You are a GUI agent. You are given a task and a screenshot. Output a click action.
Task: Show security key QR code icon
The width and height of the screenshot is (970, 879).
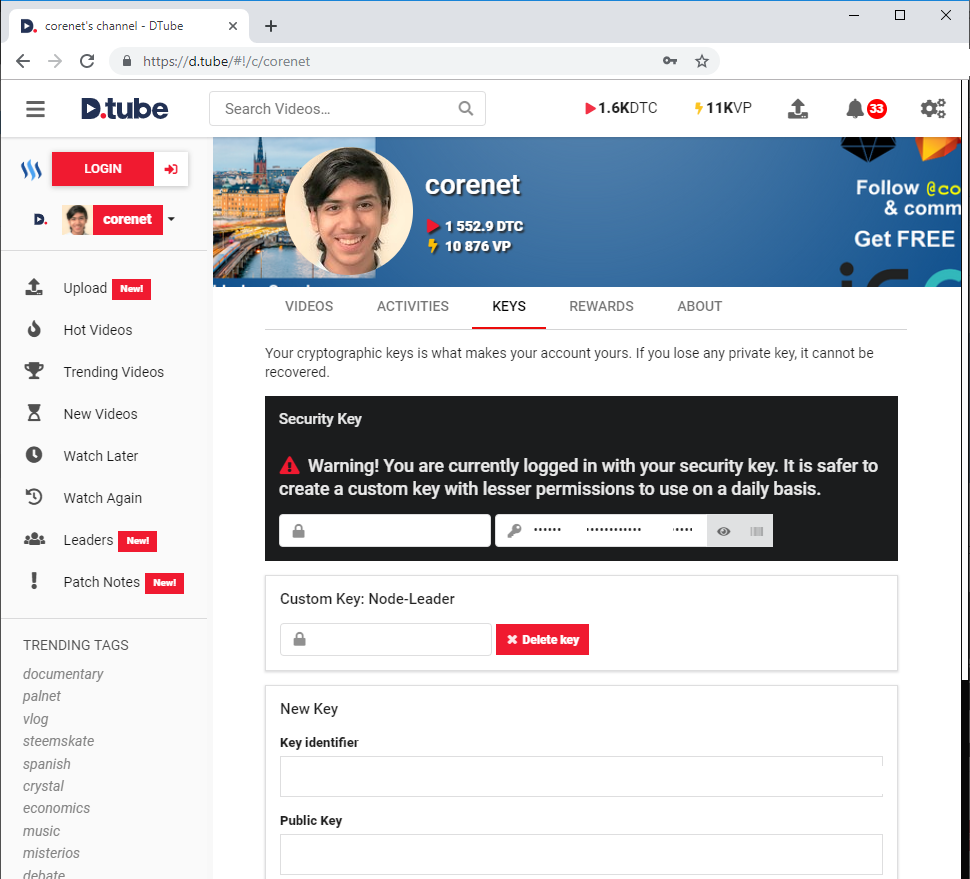coord(756,531)
